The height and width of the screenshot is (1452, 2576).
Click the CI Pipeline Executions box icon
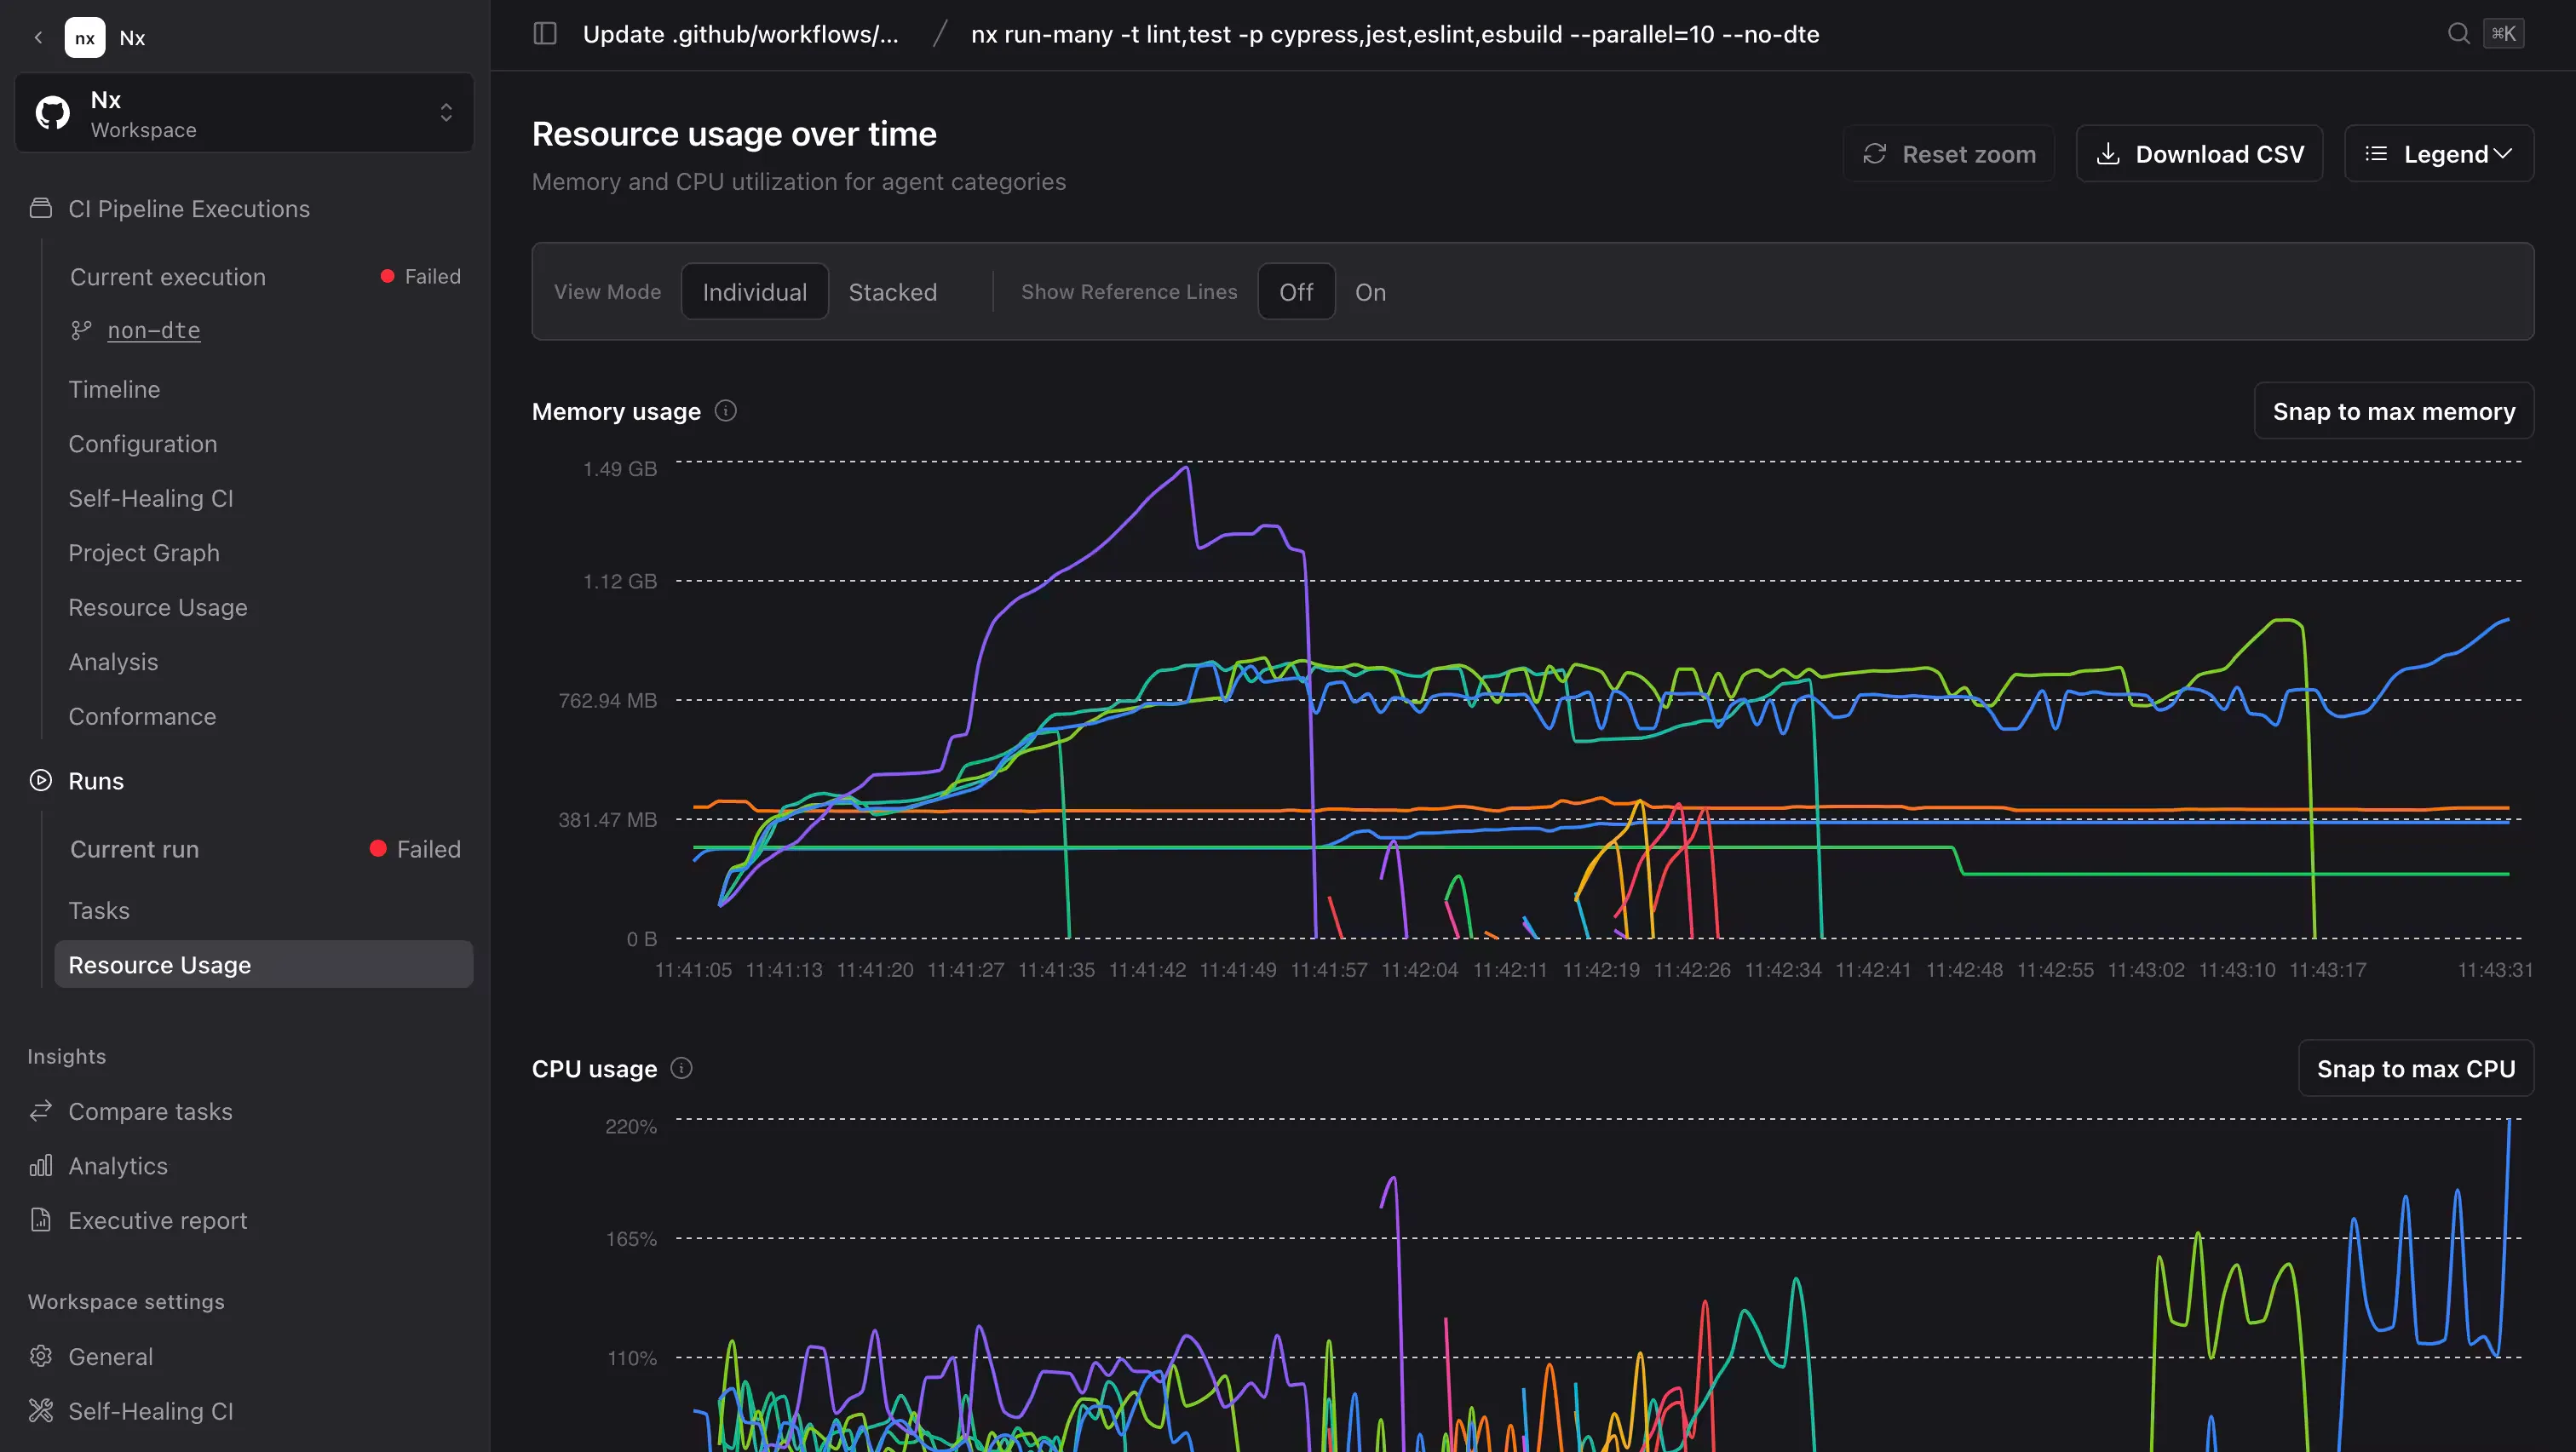(x=41, y=208)
